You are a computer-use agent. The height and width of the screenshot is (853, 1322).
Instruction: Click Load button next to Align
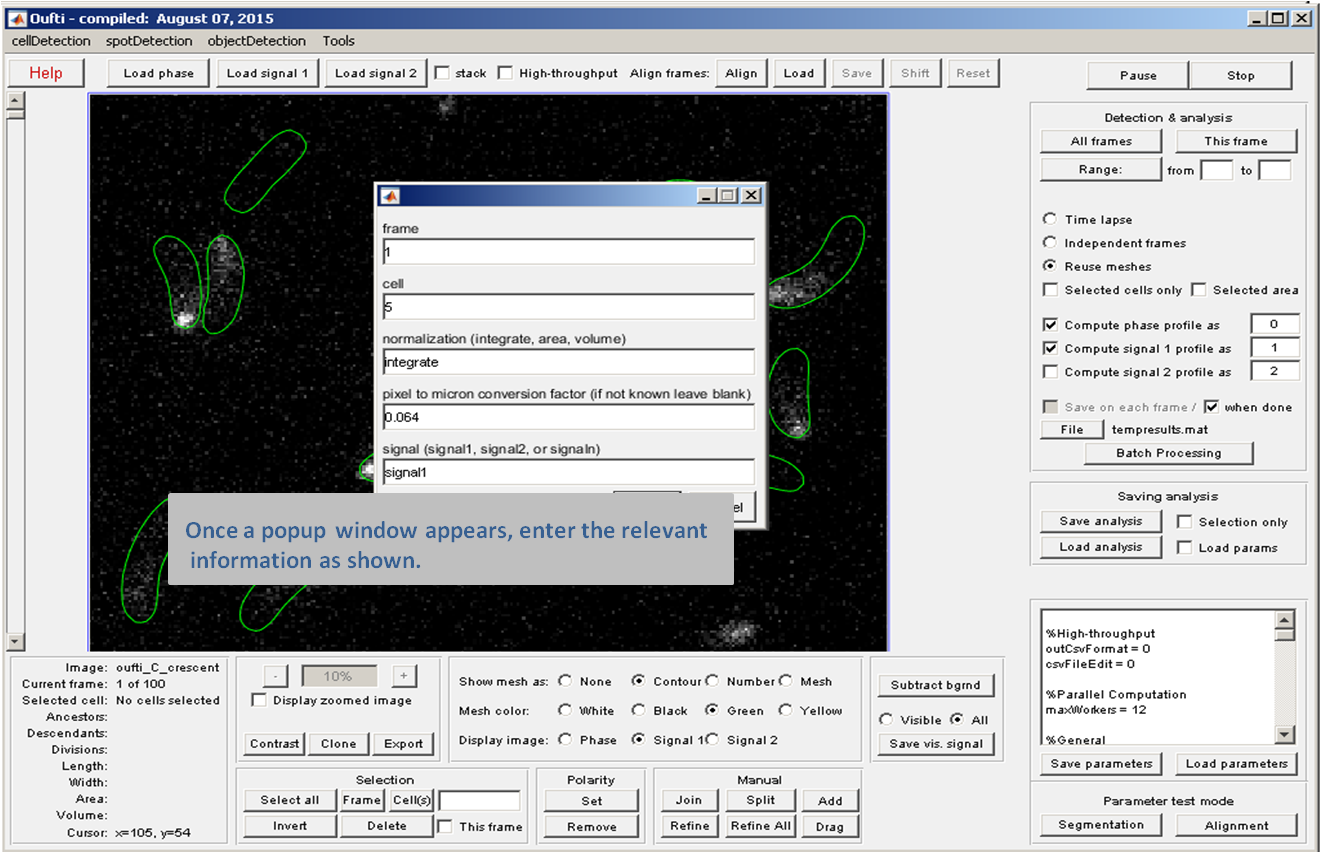point(799,73)
